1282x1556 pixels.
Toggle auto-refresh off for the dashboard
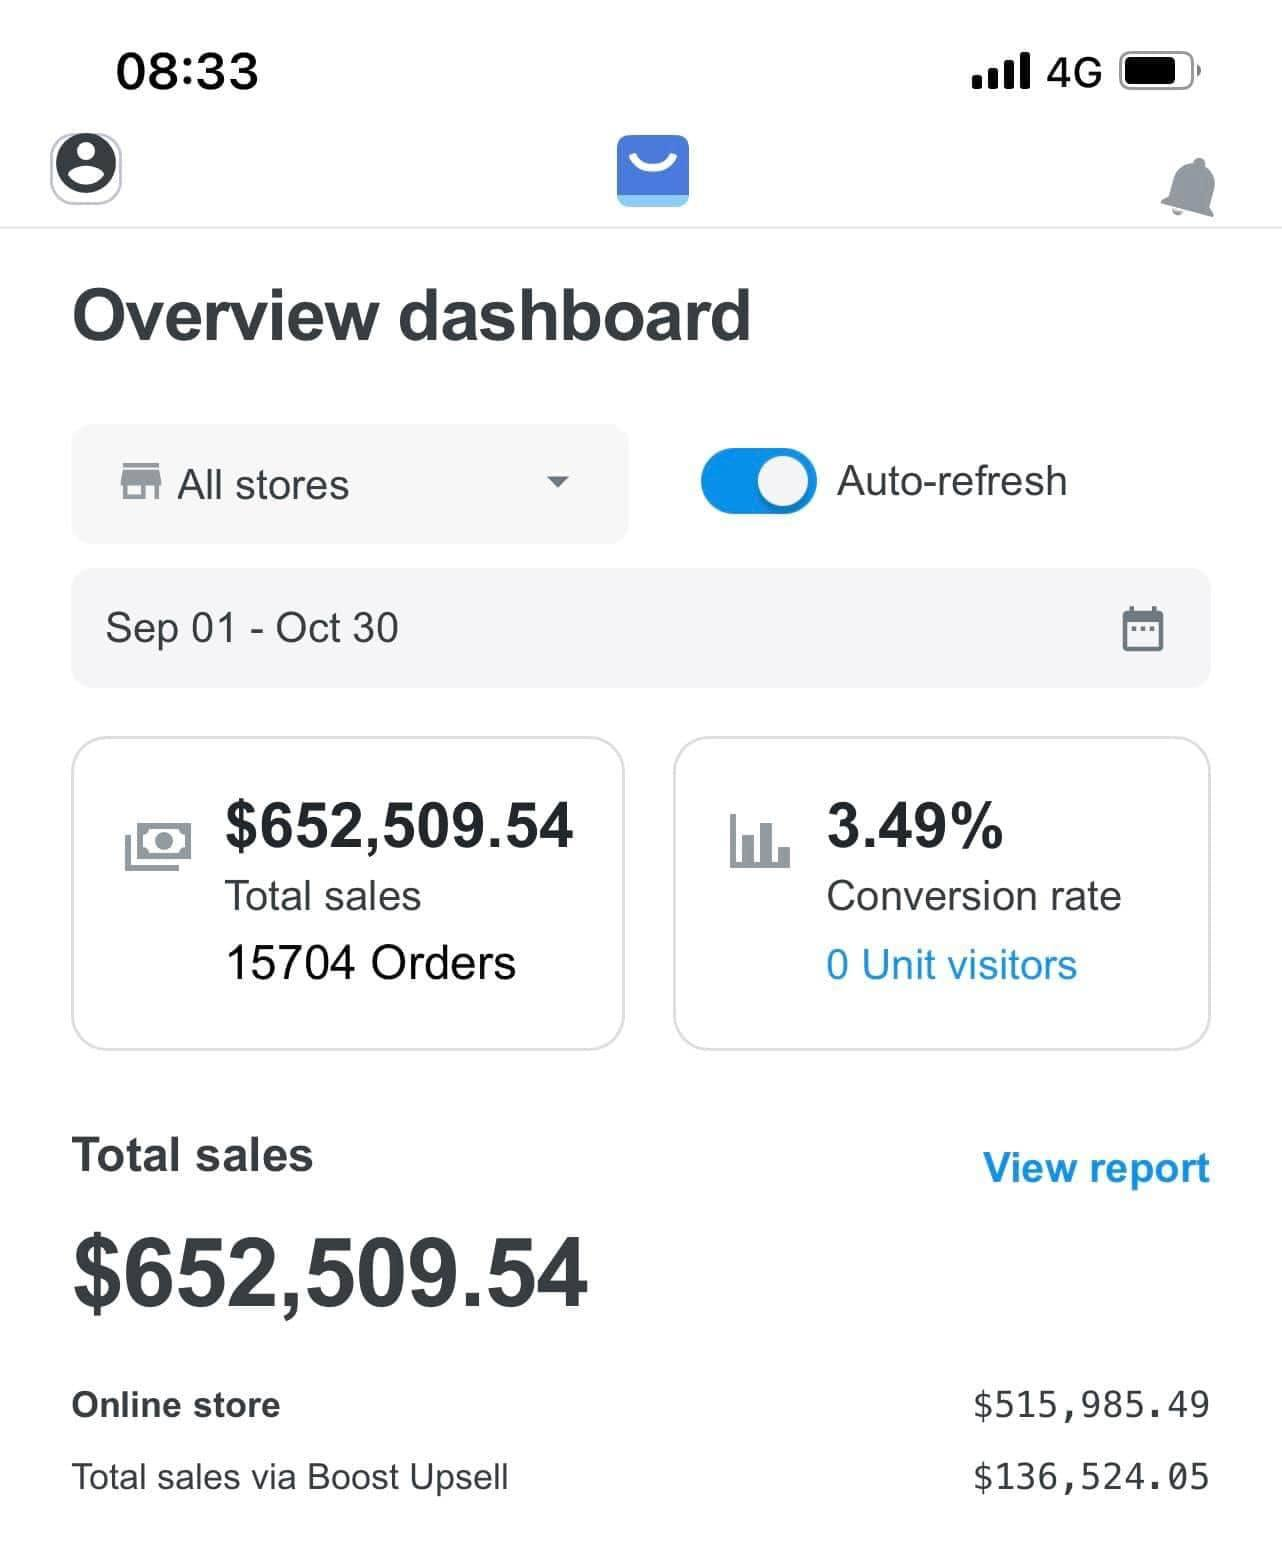[x=757, y=481]
